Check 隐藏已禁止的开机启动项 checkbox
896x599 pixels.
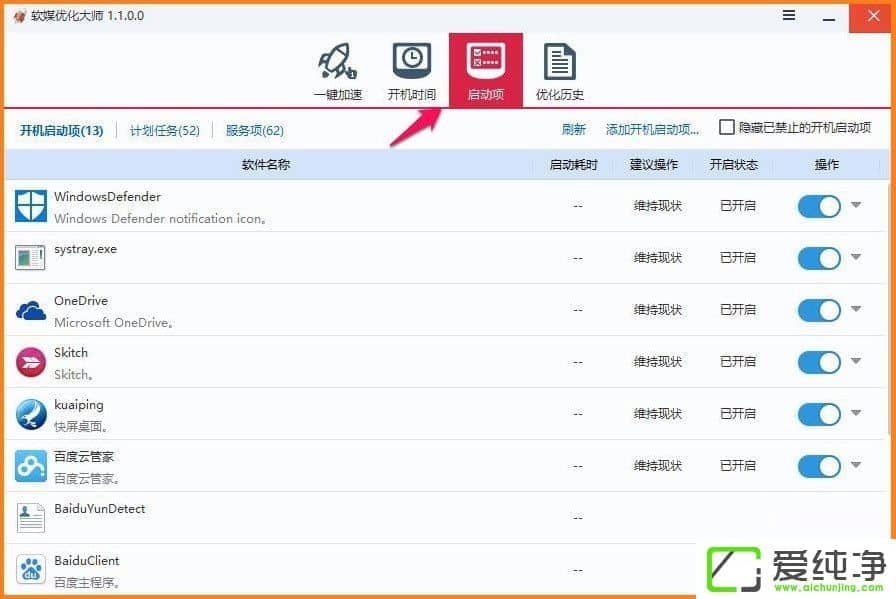pos(727,128)
